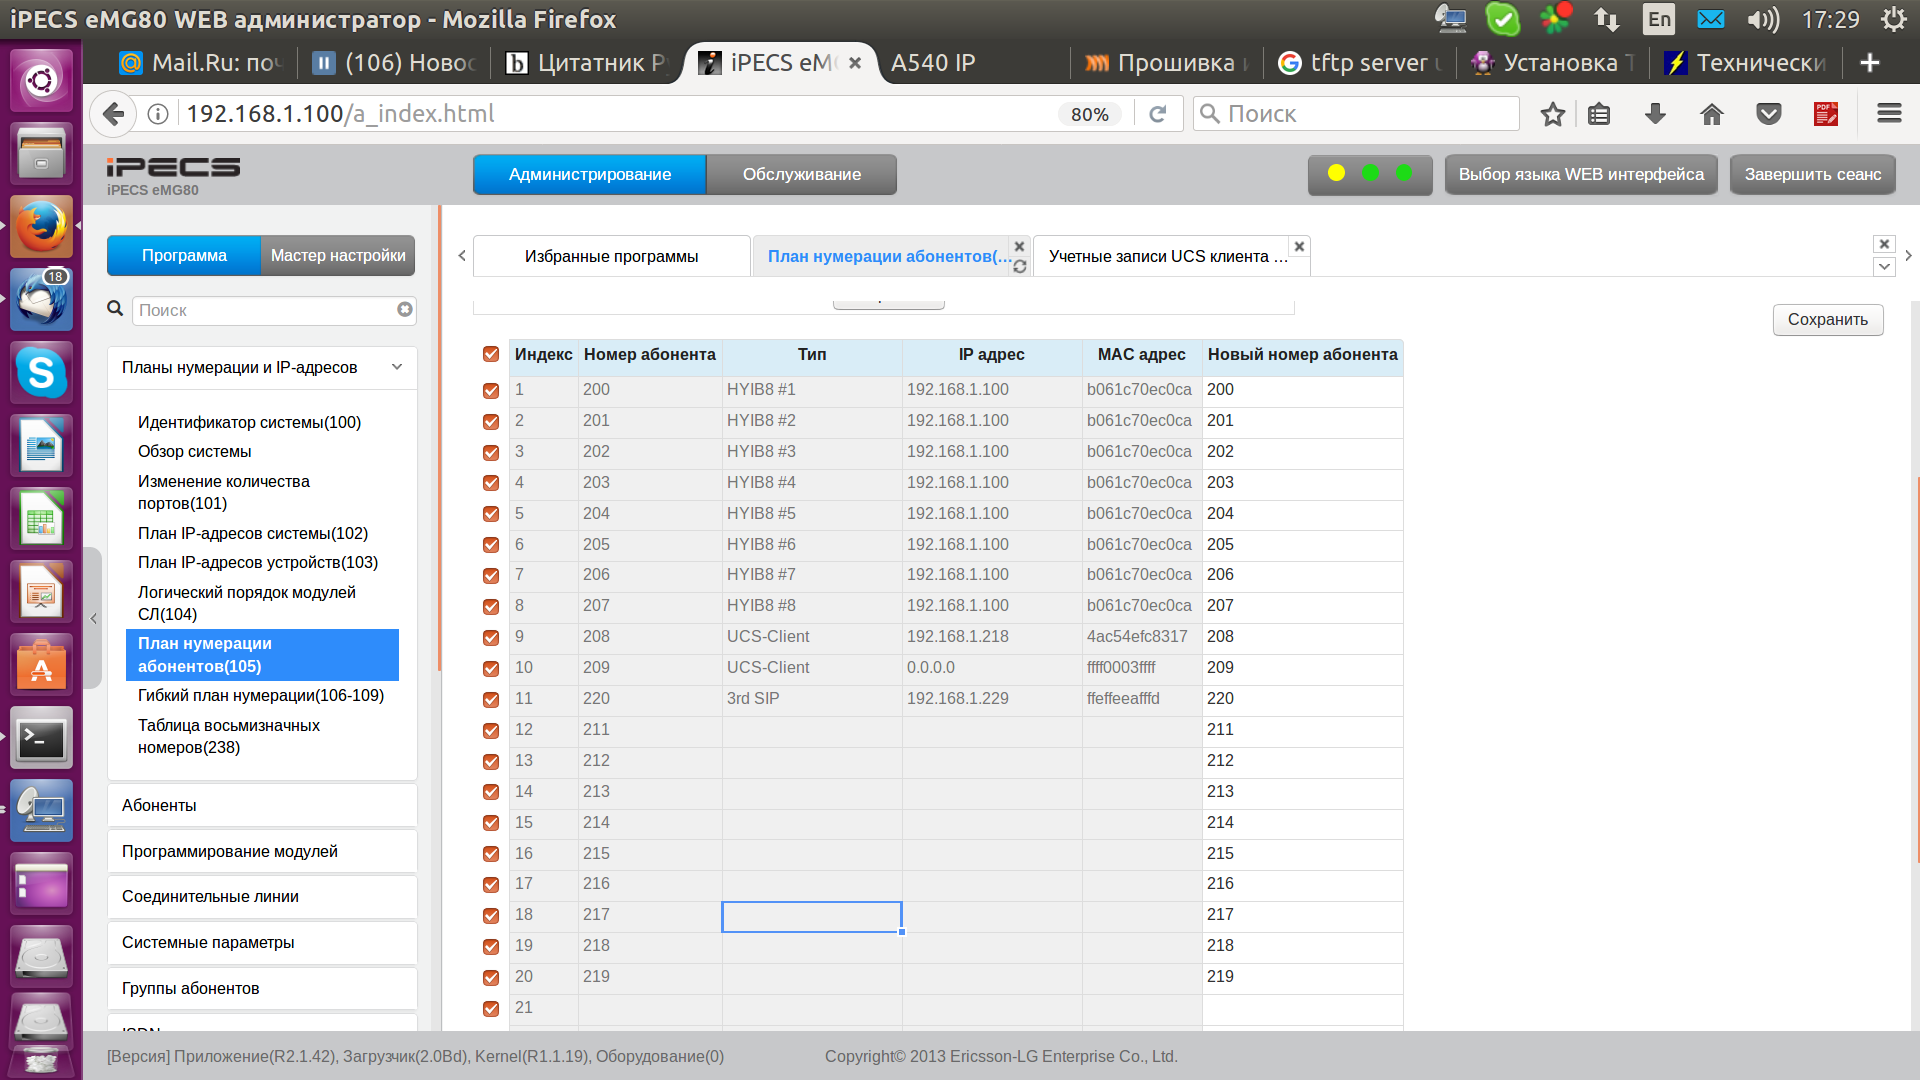This screenshot has height=1080, width=1920.
Task: Click new subscriber number field for 208
Action: tap(1300, 637)
